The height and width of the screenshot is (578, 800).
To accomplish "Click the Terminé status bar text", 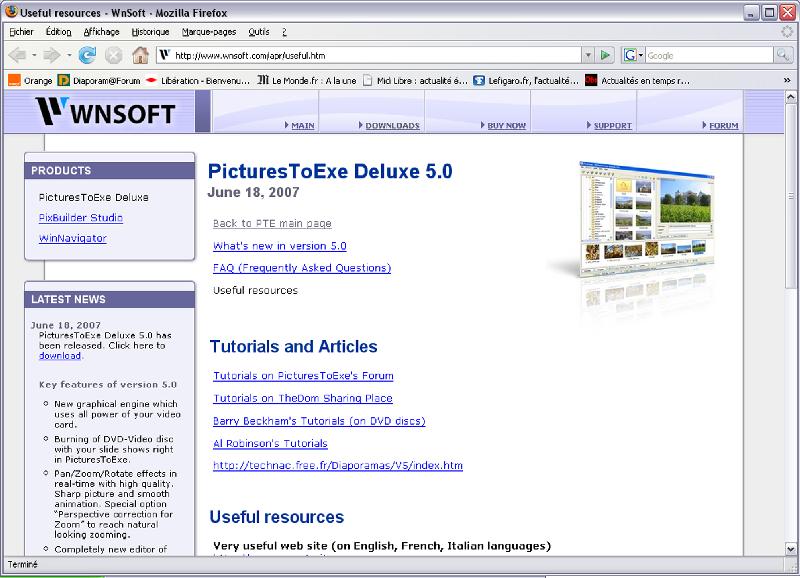I will tap(23, 564).
